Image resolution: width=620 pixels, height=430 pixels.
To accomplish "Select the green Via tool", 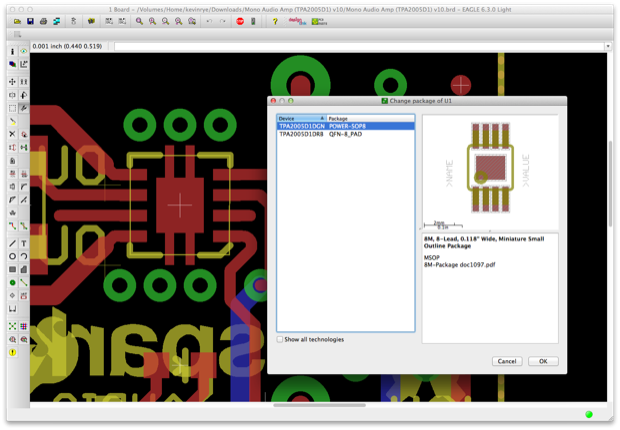I will (12, 282).
